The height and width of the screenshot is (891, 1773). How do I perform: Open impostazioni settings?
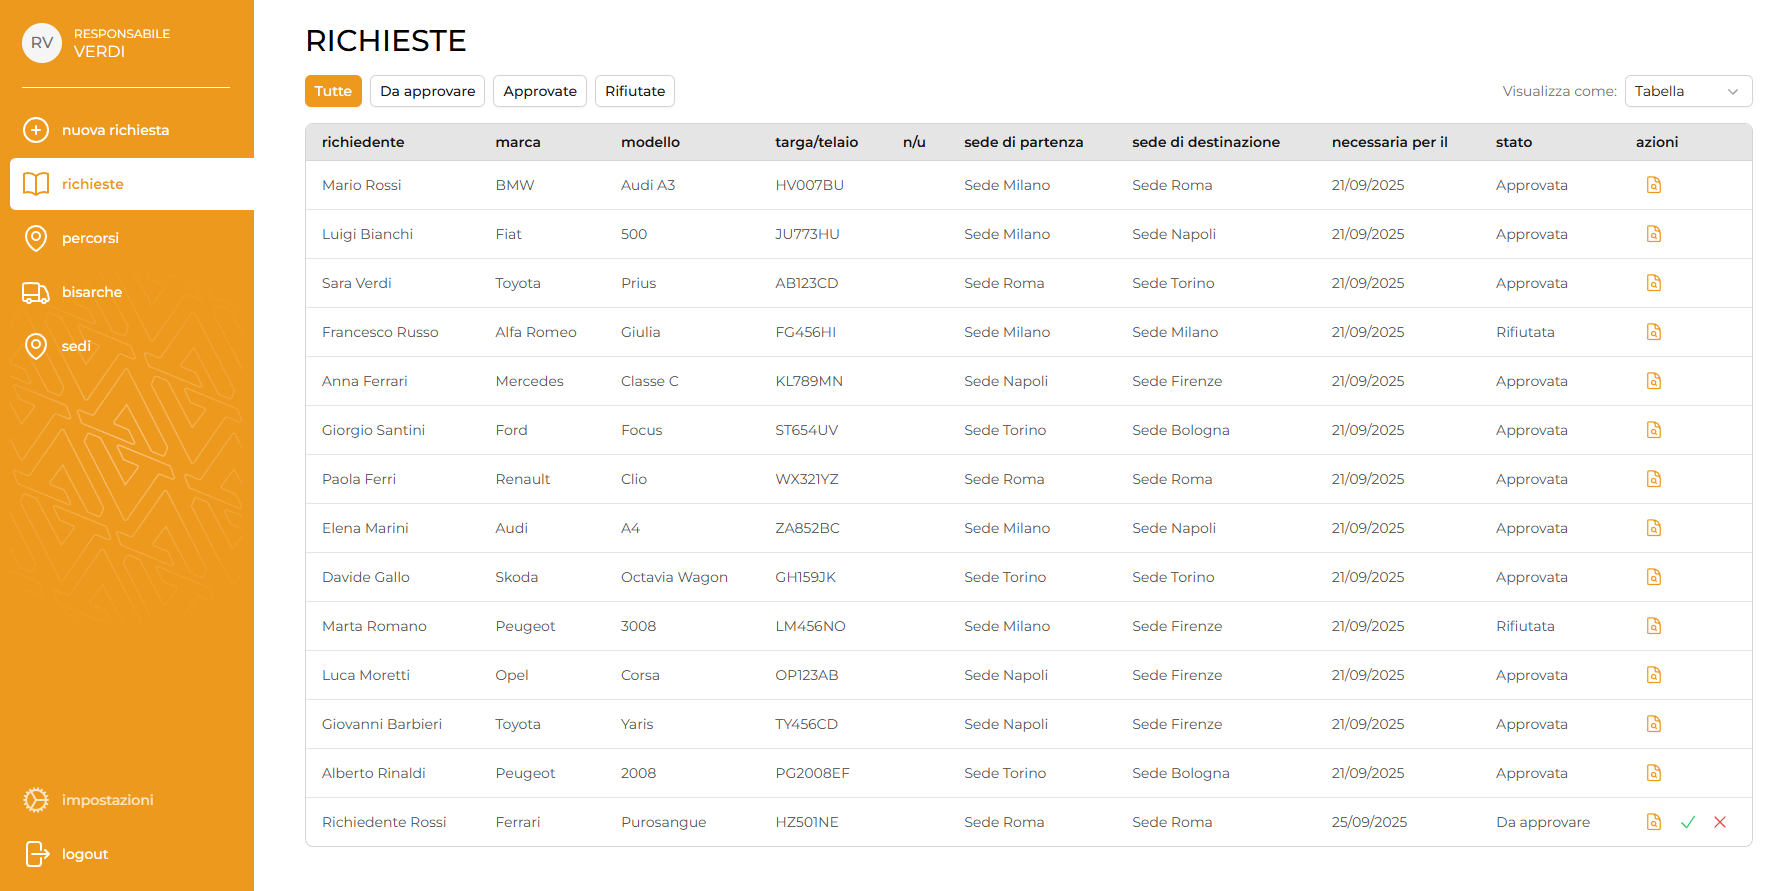pos(107,800)
